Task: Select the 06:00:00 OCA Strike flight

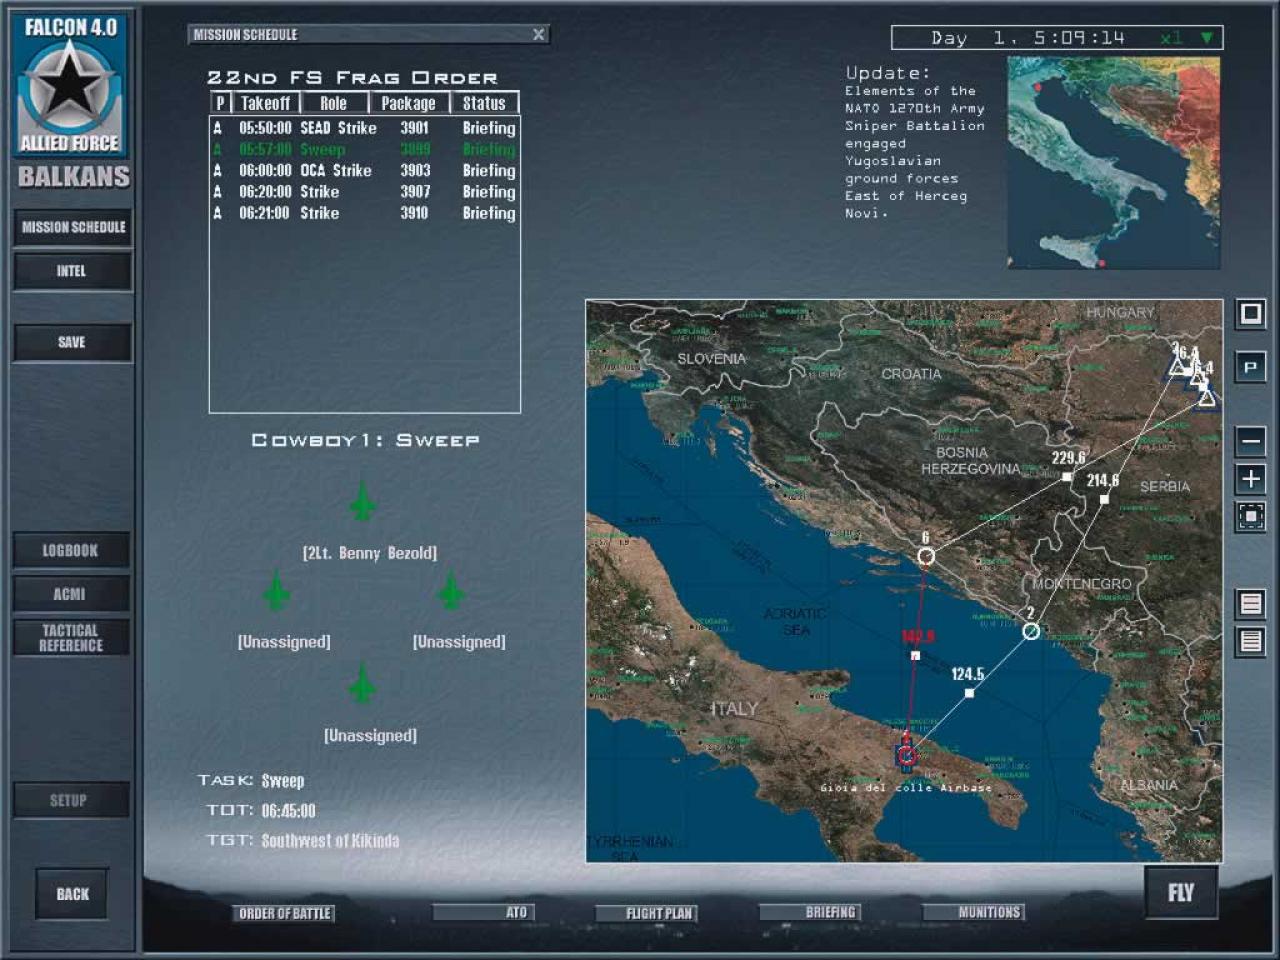Action: (364, 171)
